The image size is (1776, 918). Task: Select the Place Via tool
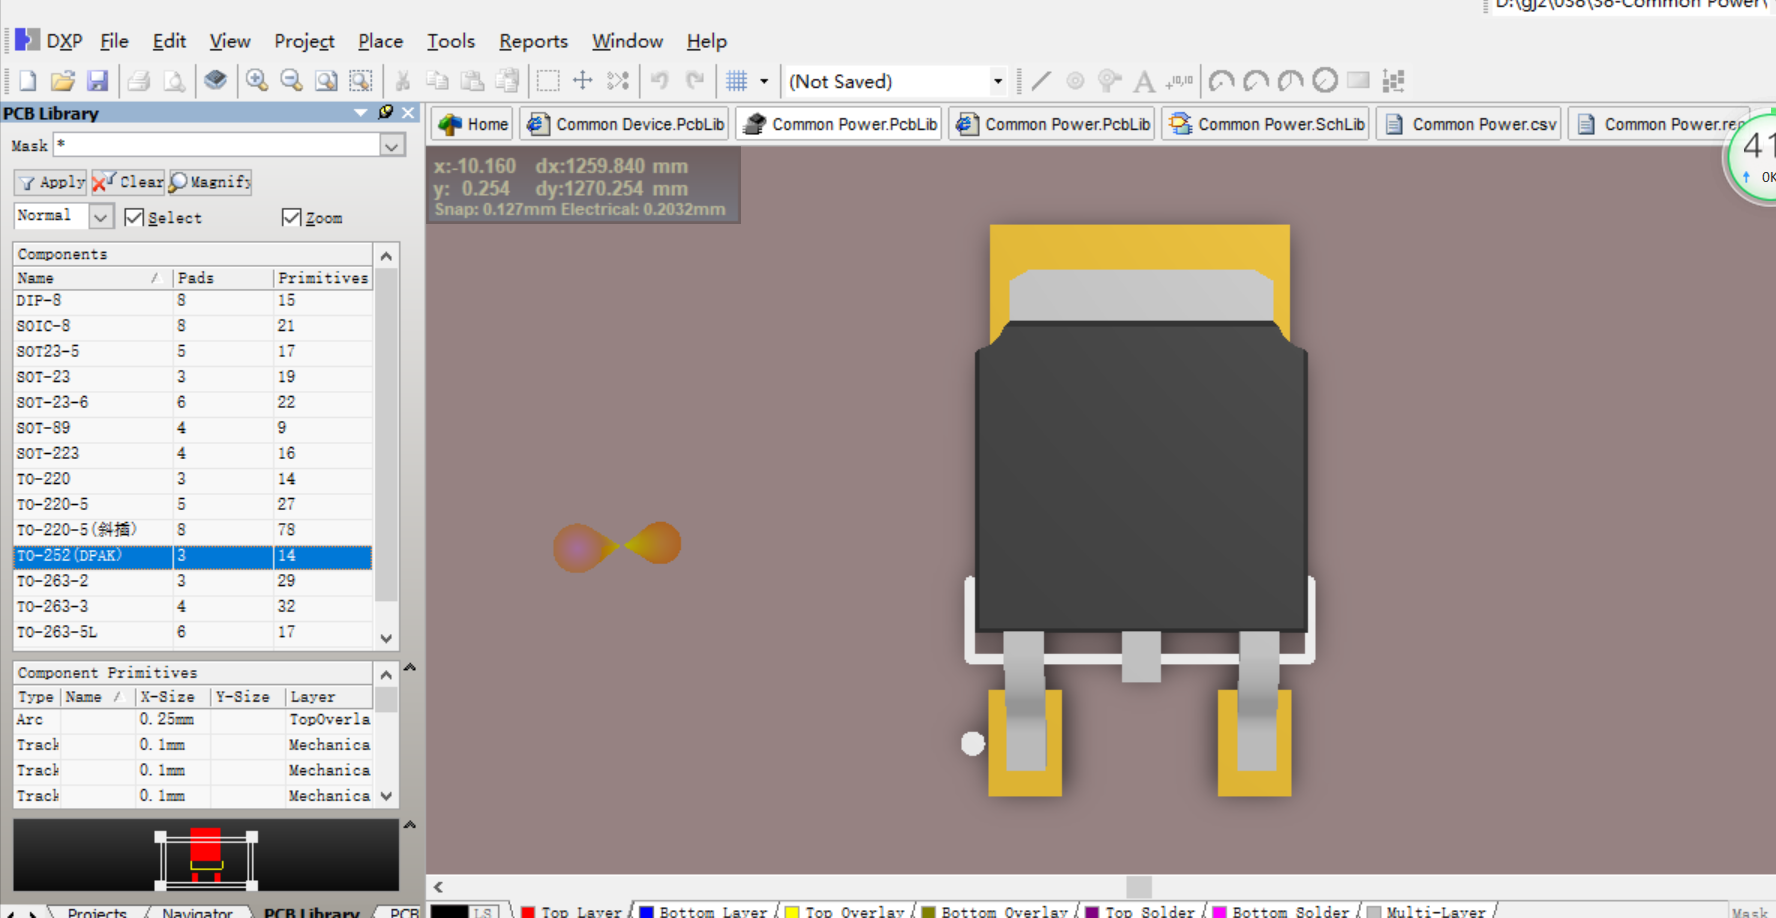(x=1109, y=81)
